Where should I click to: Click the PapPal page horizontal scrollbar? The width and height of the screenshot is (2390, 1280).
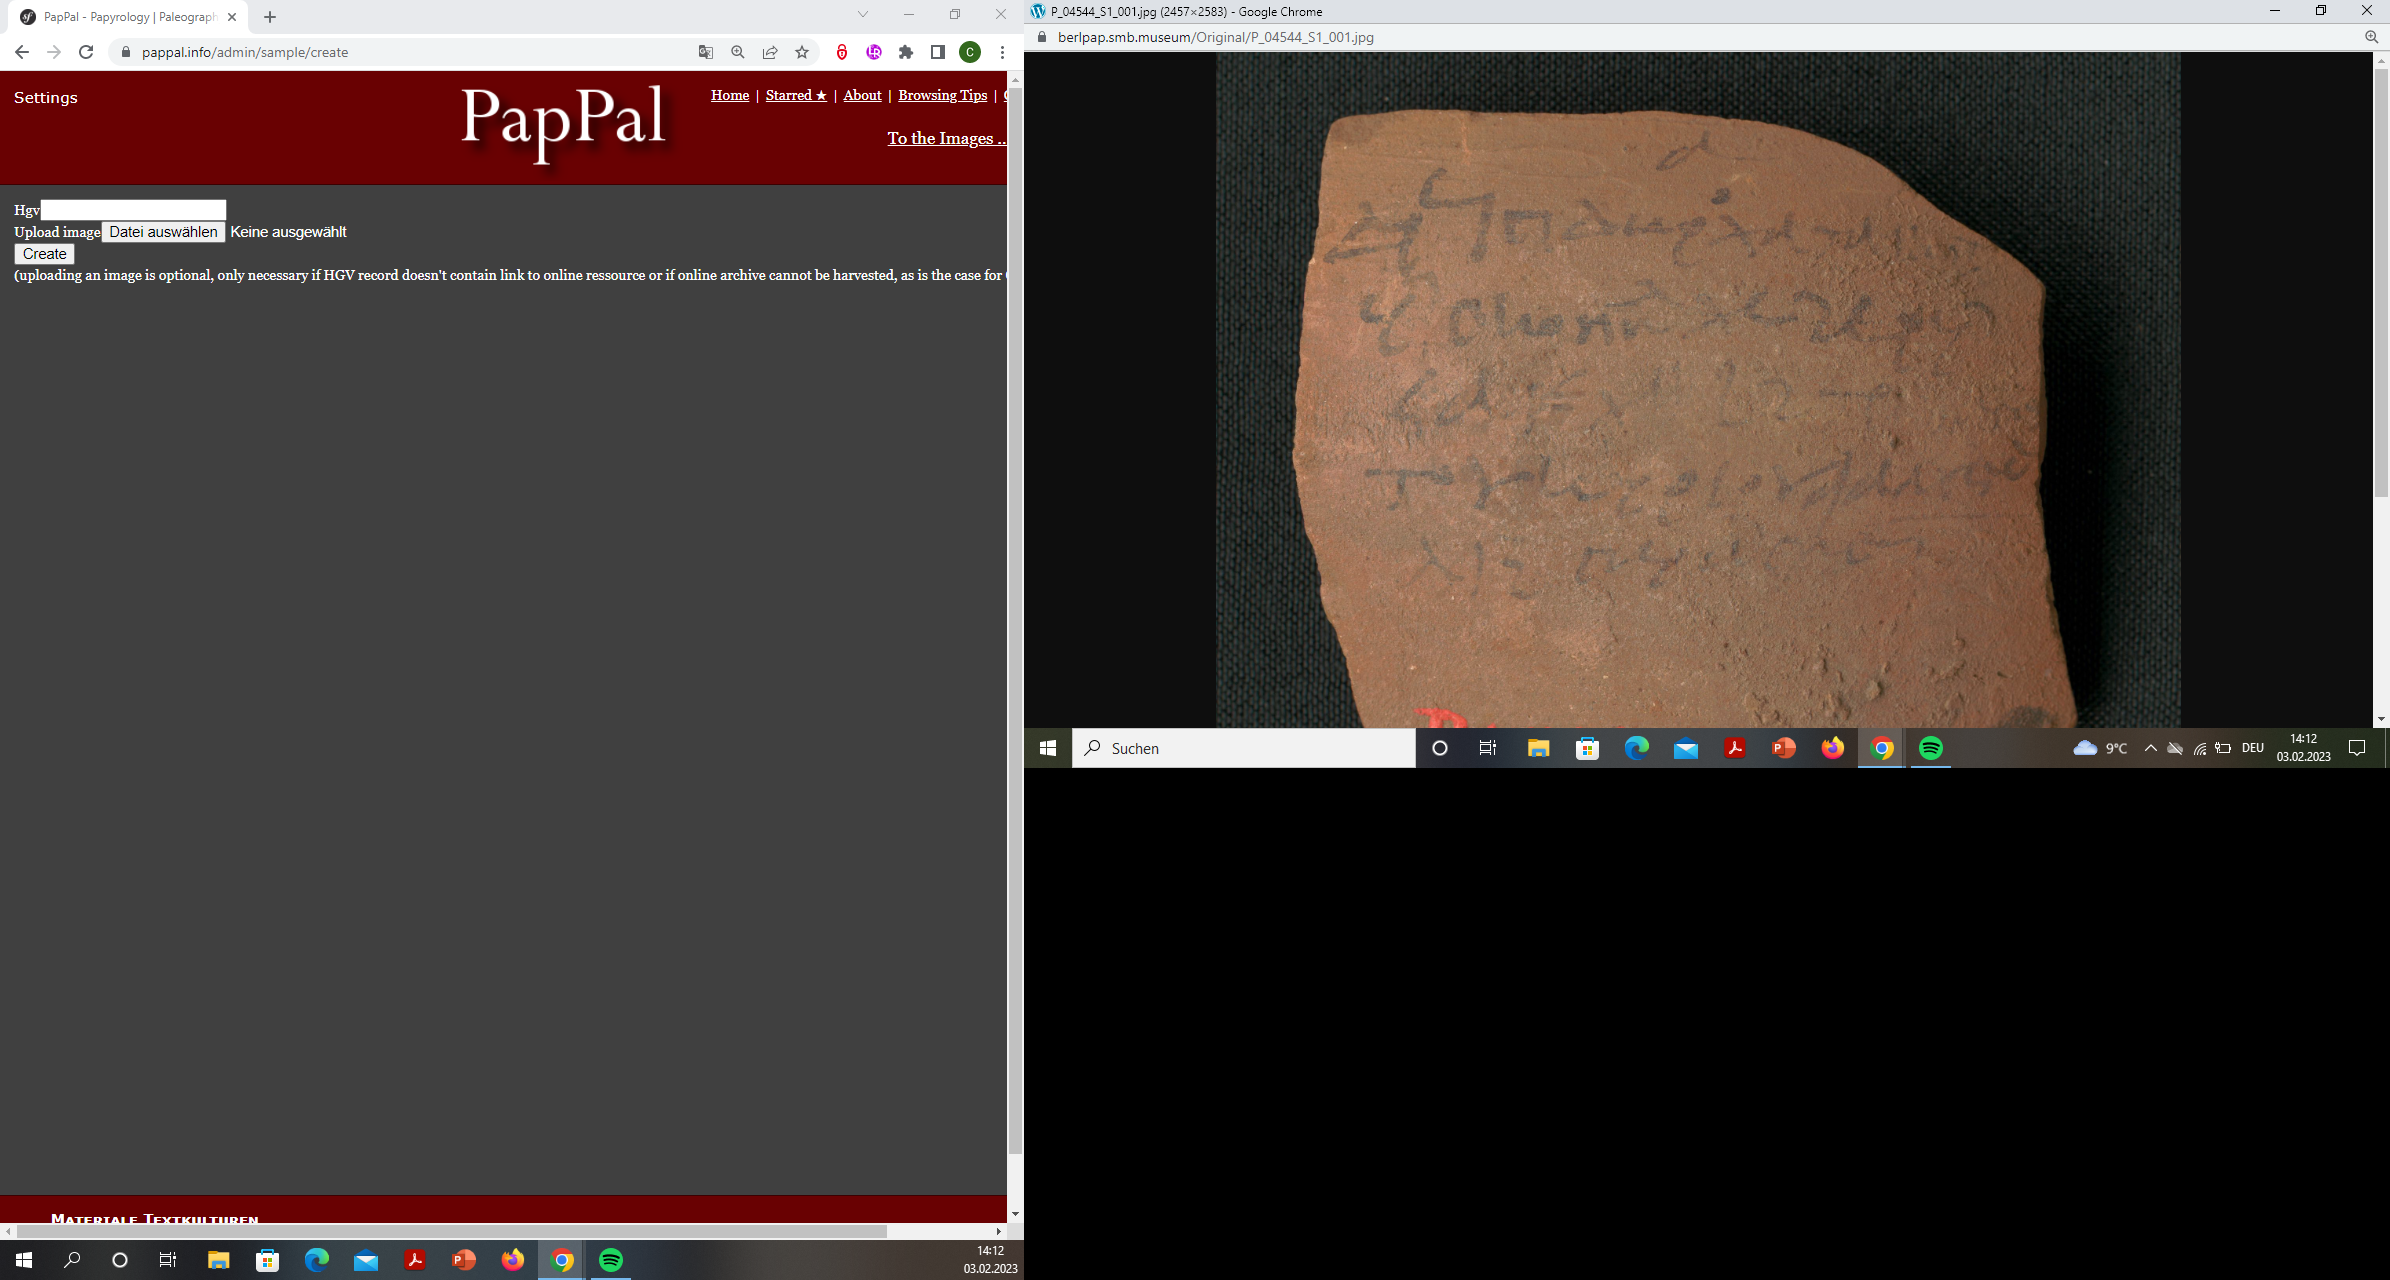click(452, 1231)
